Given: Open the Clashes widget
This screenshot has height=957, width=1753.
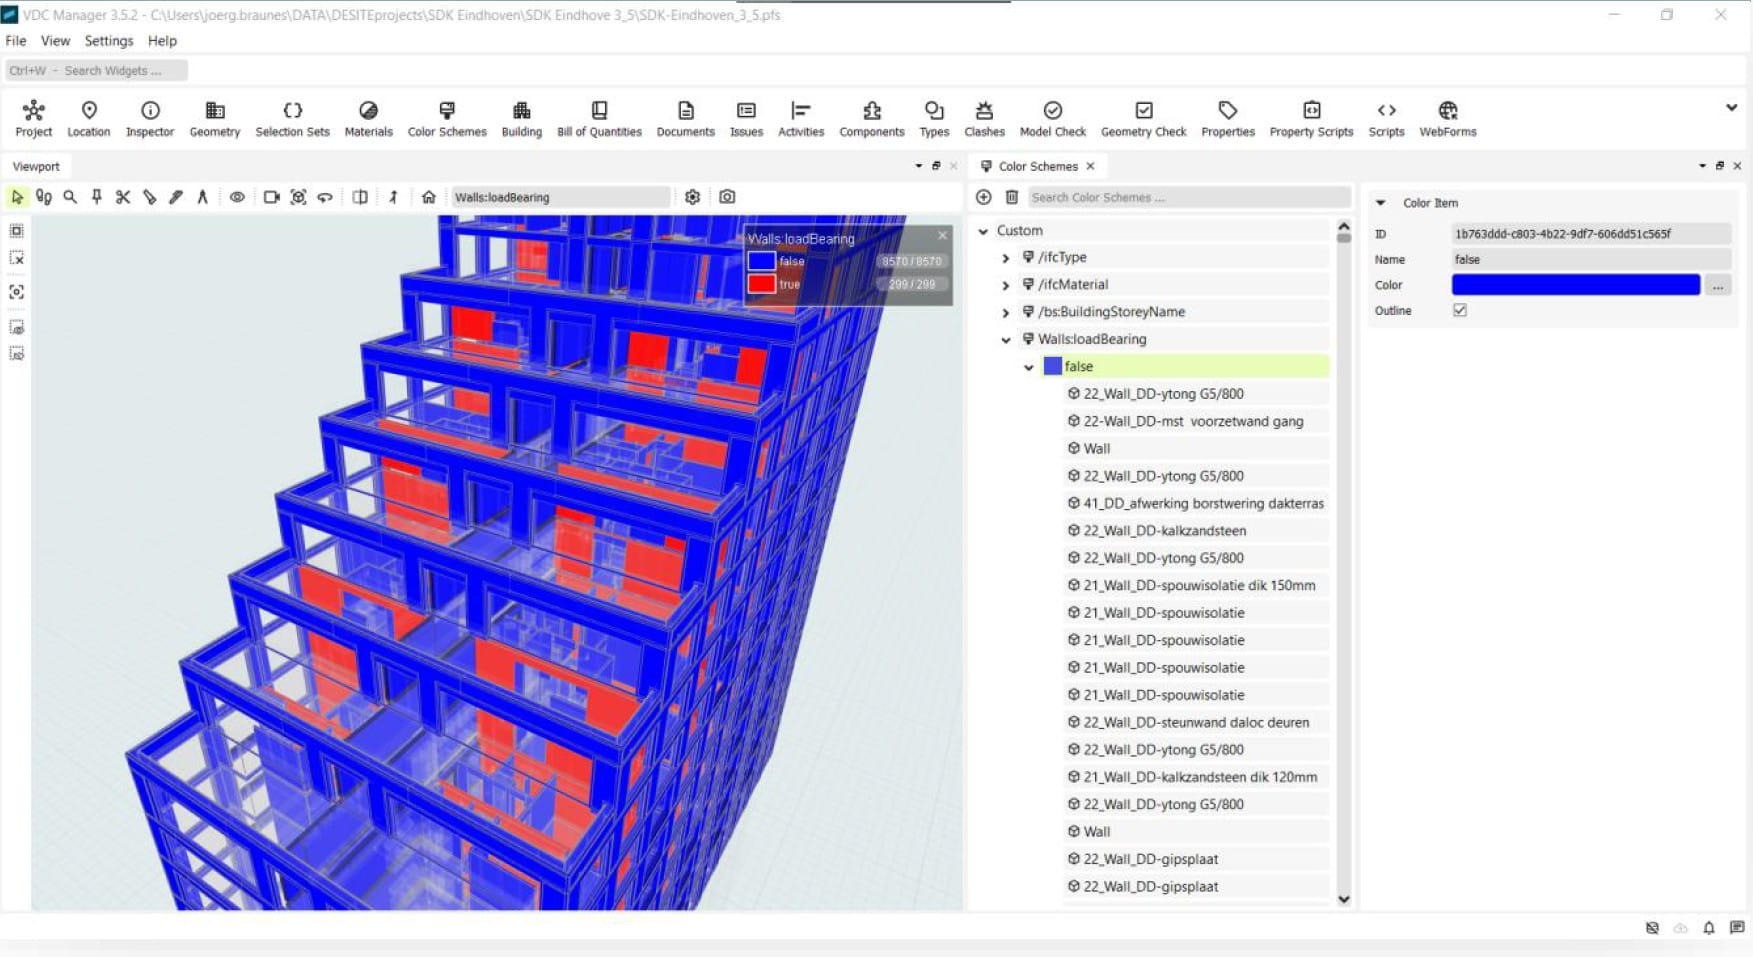Looking at the screenshot, I should [x=983, y=118].
